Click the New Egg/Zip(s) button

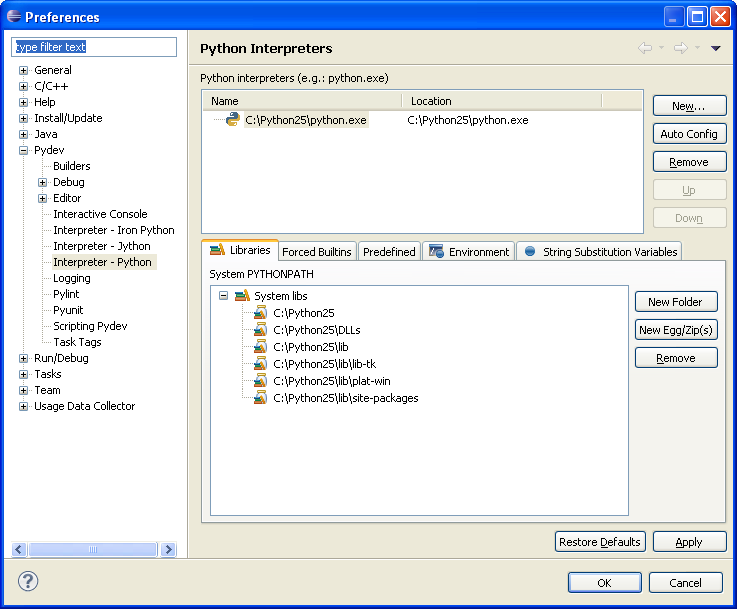click(x=676, y=330)
